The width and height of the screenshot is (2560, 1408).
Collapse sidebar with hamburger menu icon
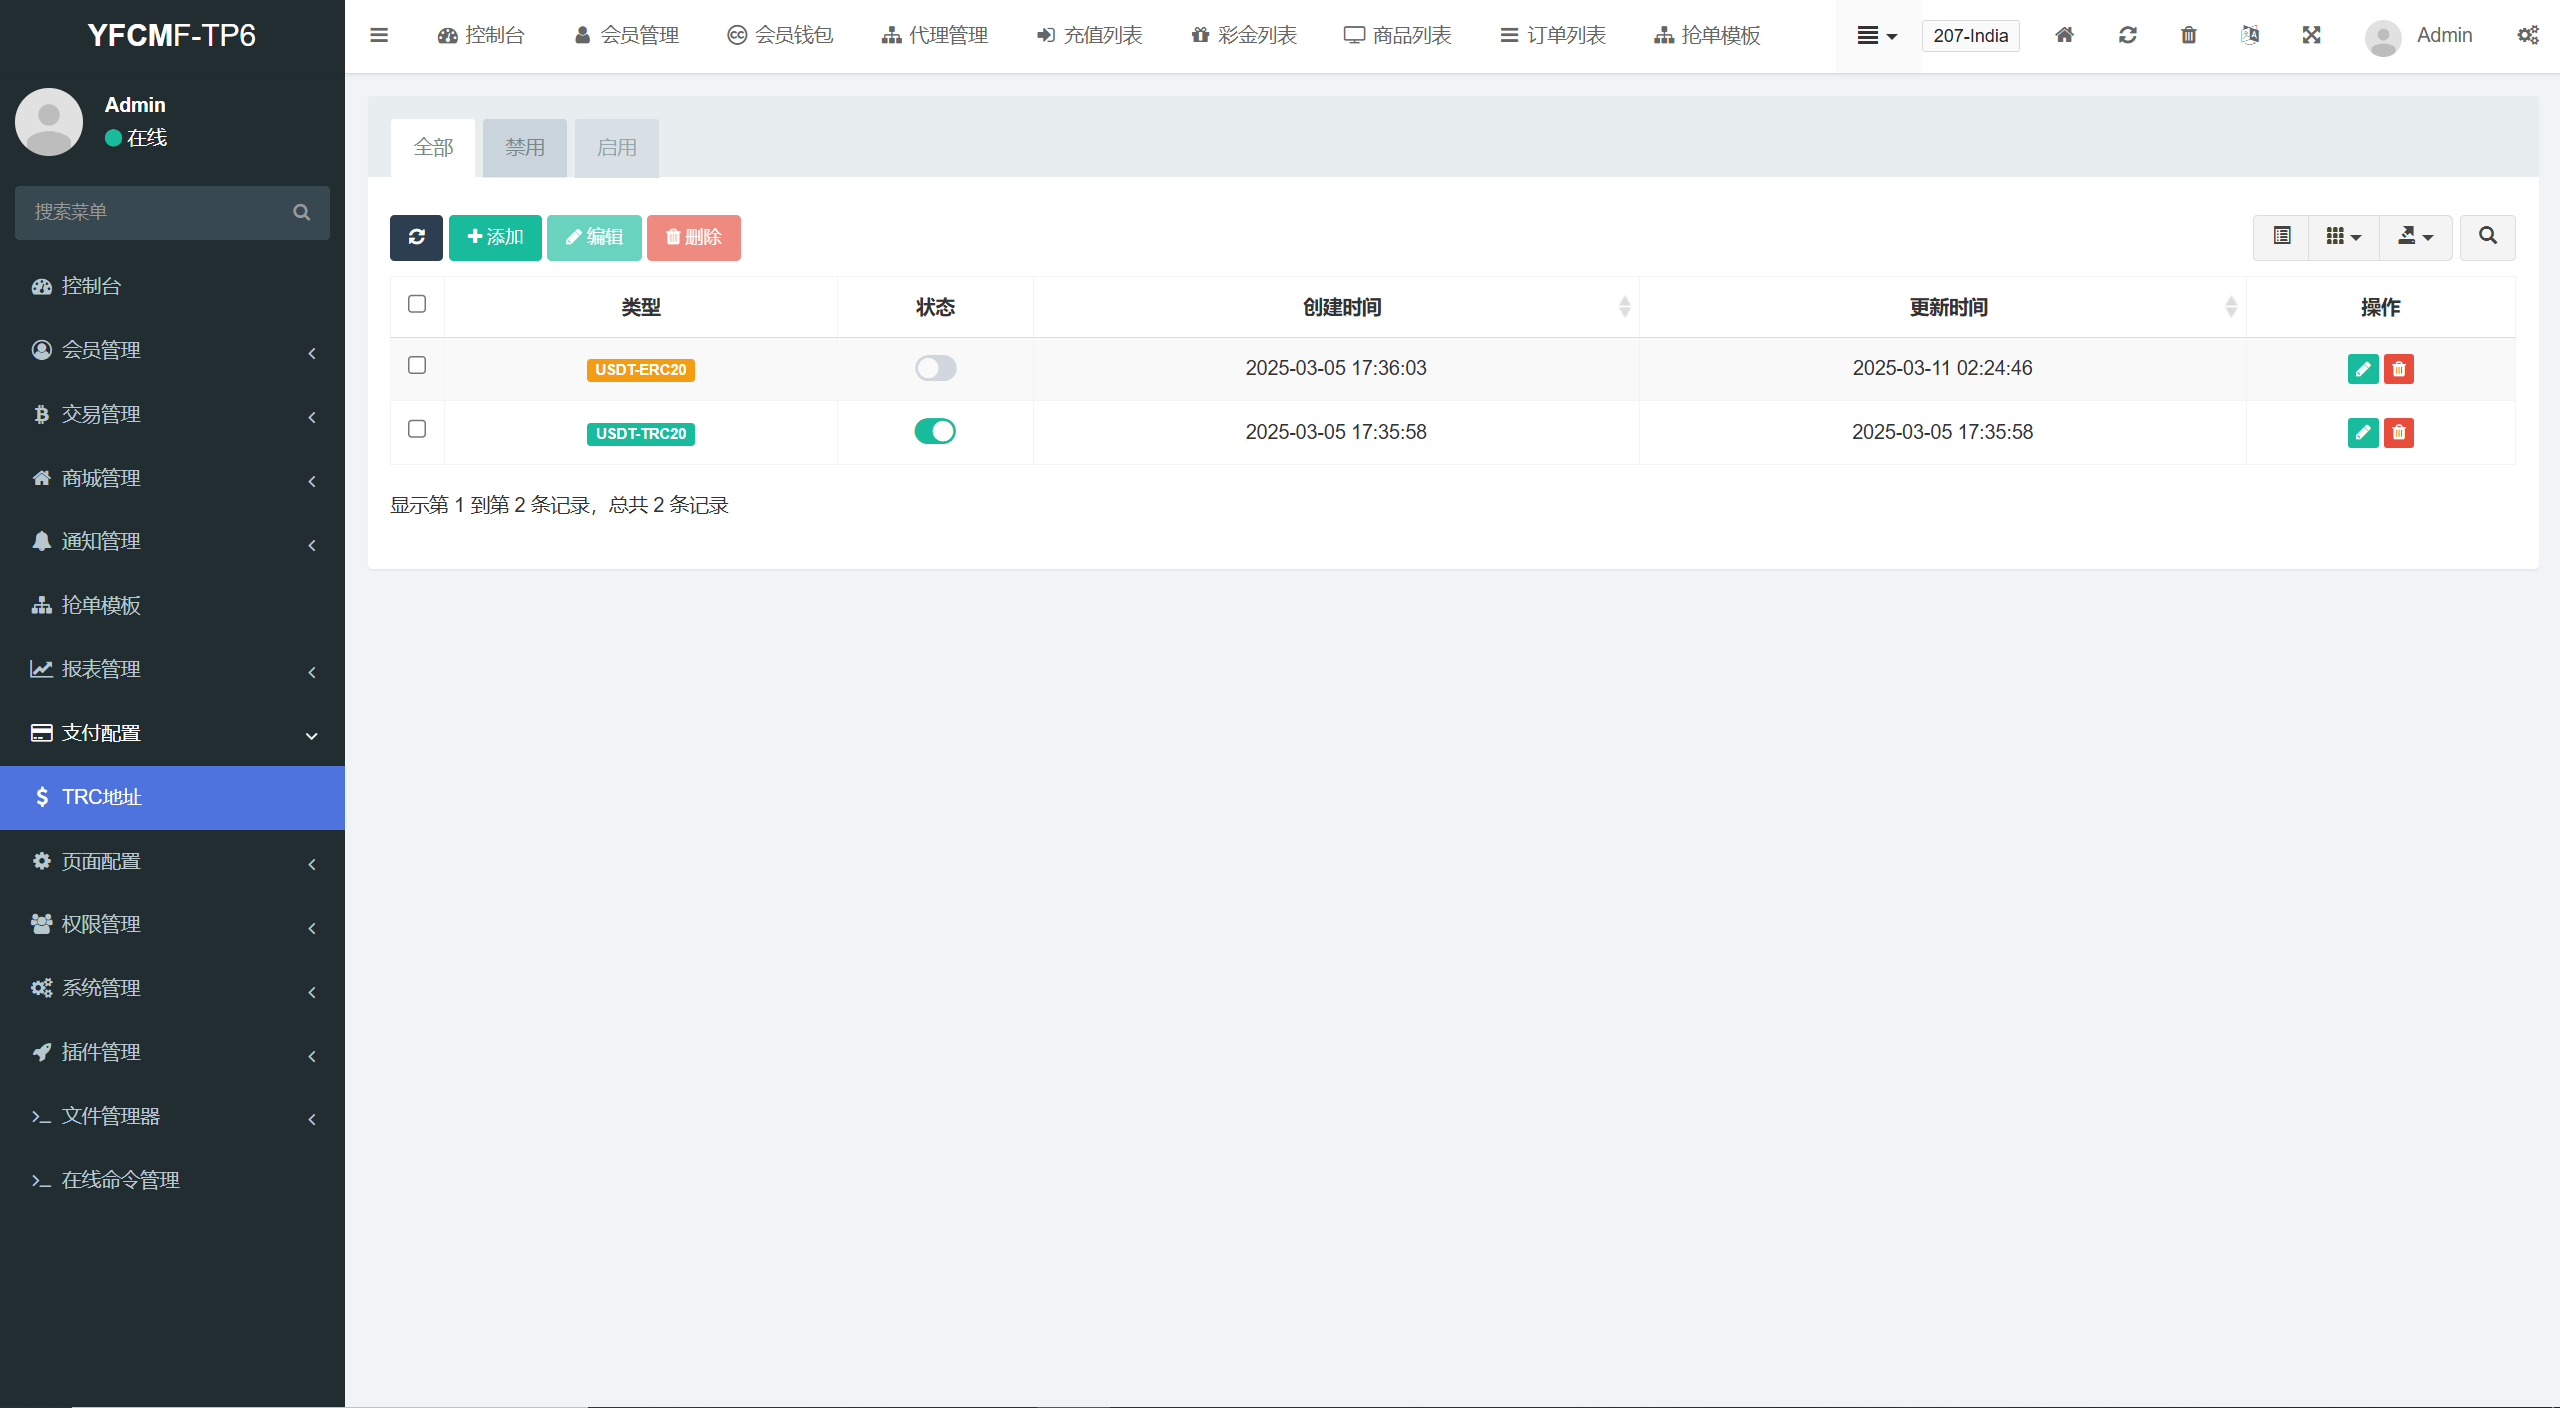click(x=379, y=35)
